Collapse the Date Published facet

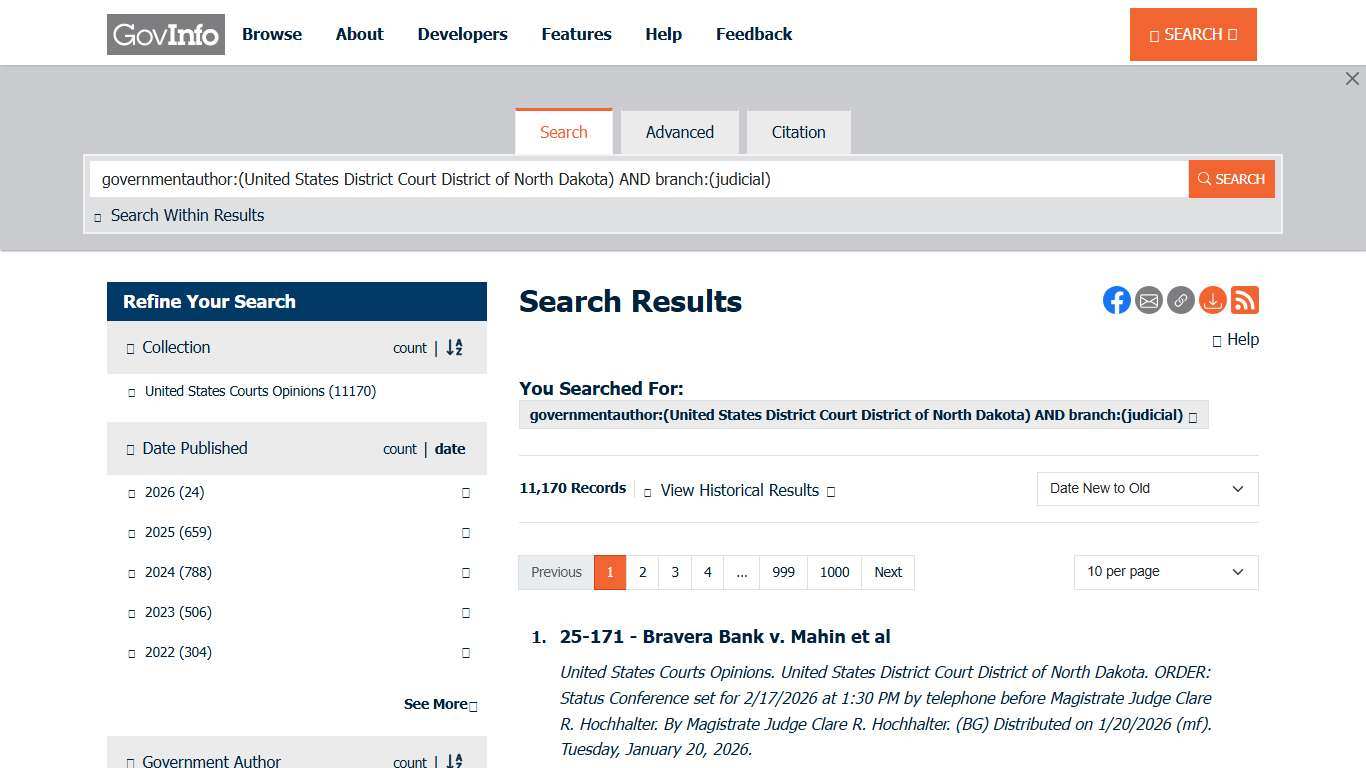click(130, 449)
